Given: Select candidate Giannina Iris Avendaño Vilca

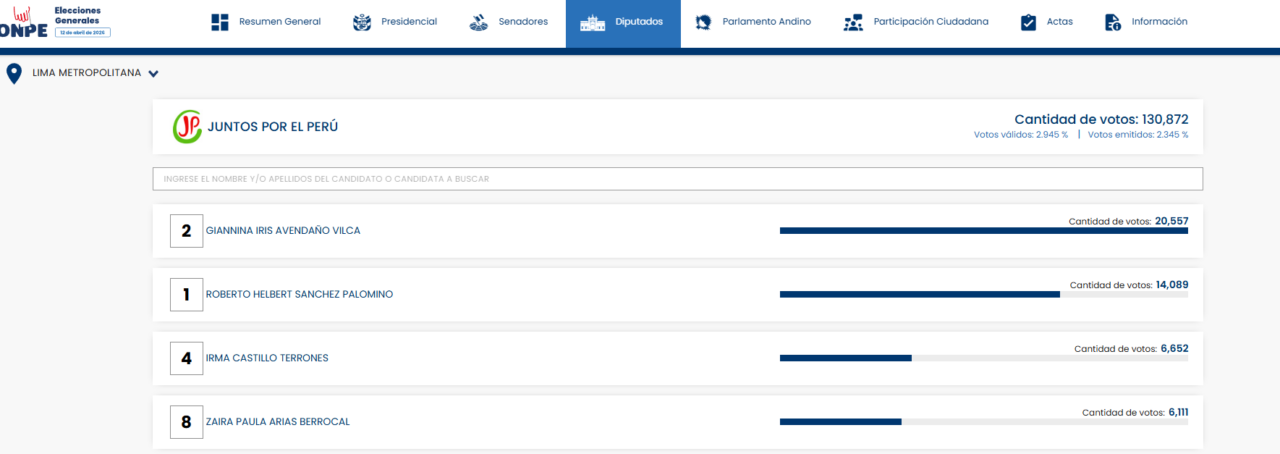Looking at the screenshot, I should 283,231.
